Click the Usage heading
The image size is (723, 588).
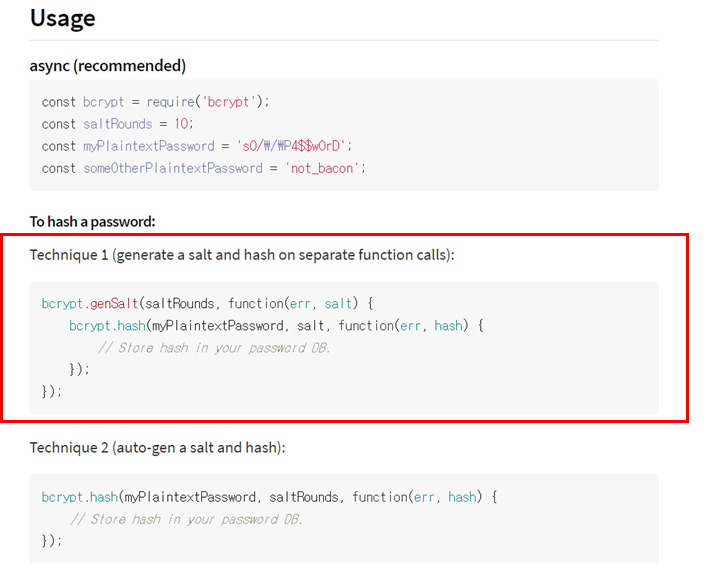(x=62, y=19)
